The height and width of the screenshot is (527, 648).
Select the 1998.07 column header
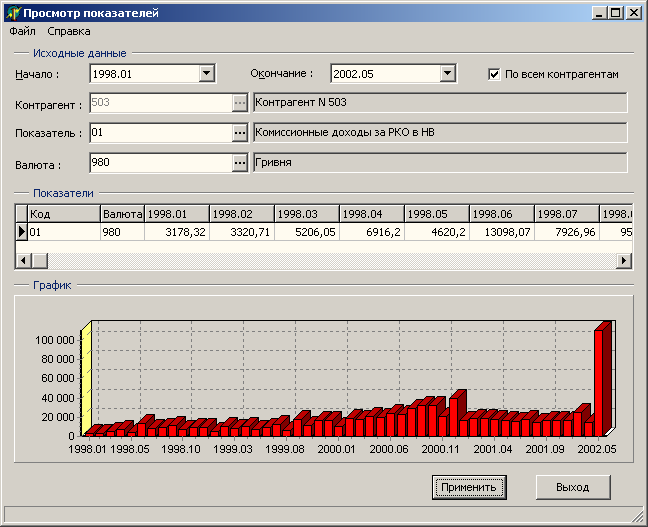[567, 214]
